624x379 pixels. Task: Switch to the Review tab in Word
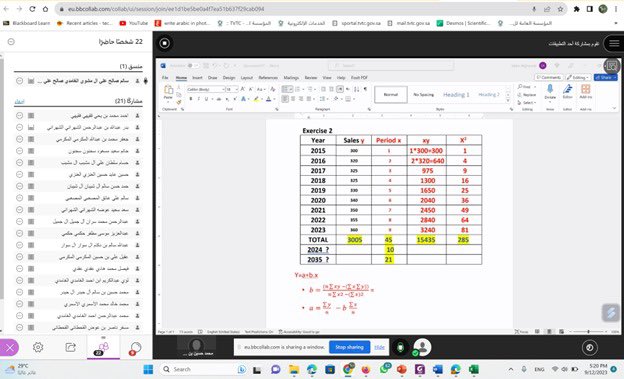click(x=311, y=78)
